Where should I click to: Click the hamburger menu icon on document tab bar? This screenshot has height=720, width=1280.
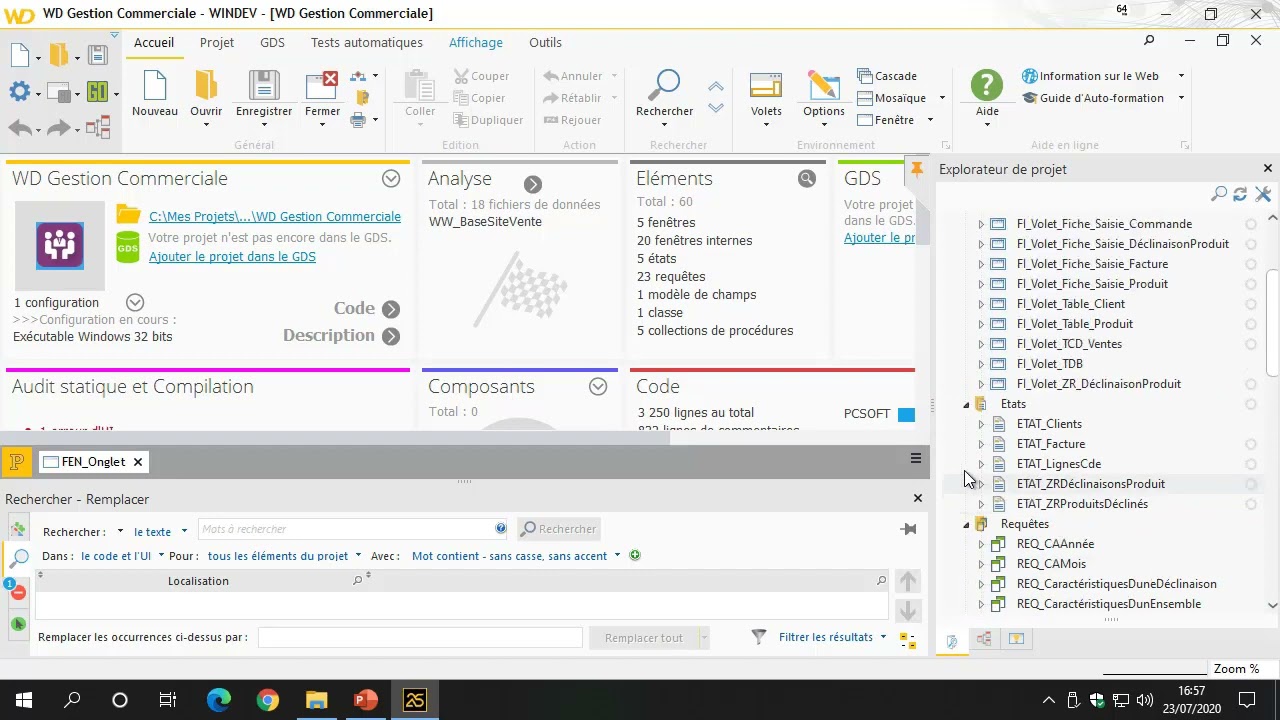915,459
